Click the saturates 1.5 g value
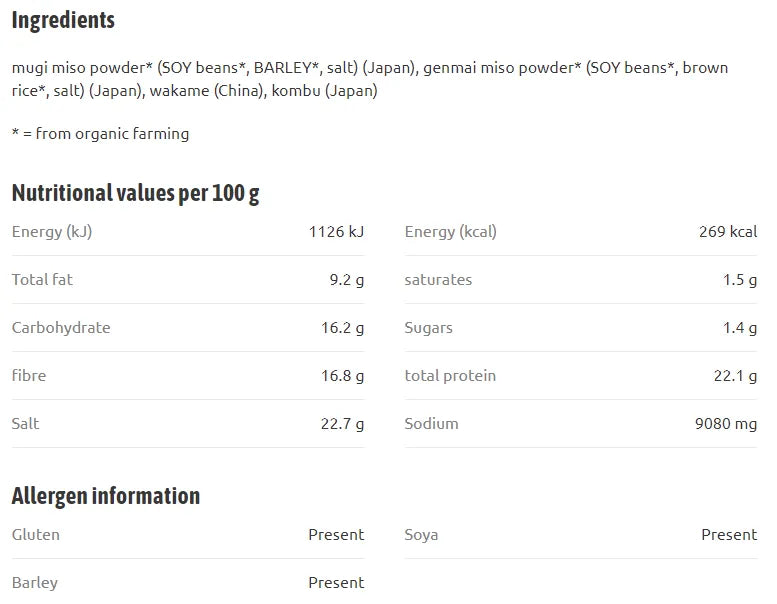The width and height of the screenshot is (777, 604). tap(739, 279)
